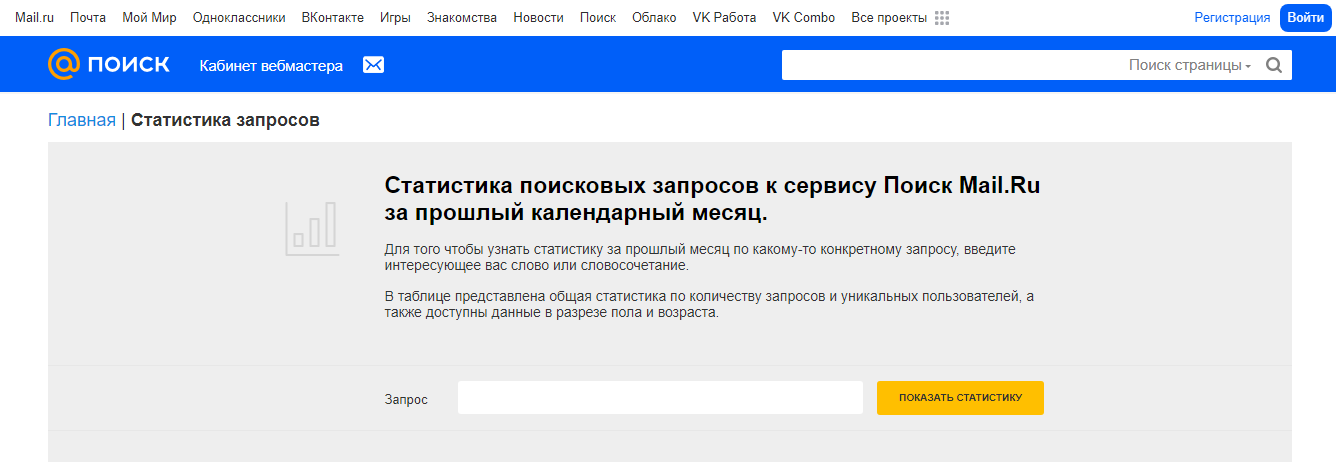
Task: Open Поиск in the top navigation
Action: tap(598, 18)
